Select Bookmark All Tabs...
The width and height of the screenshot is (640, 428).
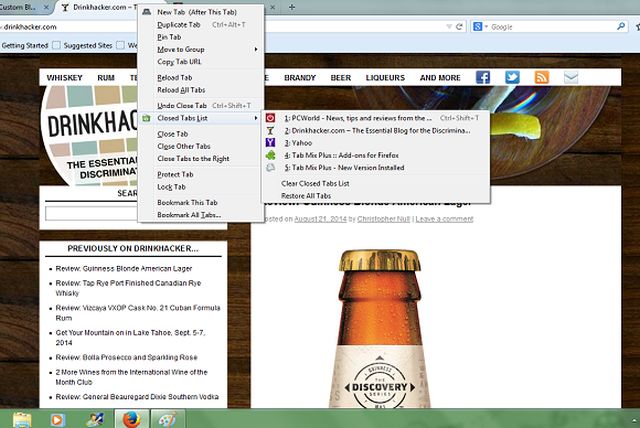(201, 215)
